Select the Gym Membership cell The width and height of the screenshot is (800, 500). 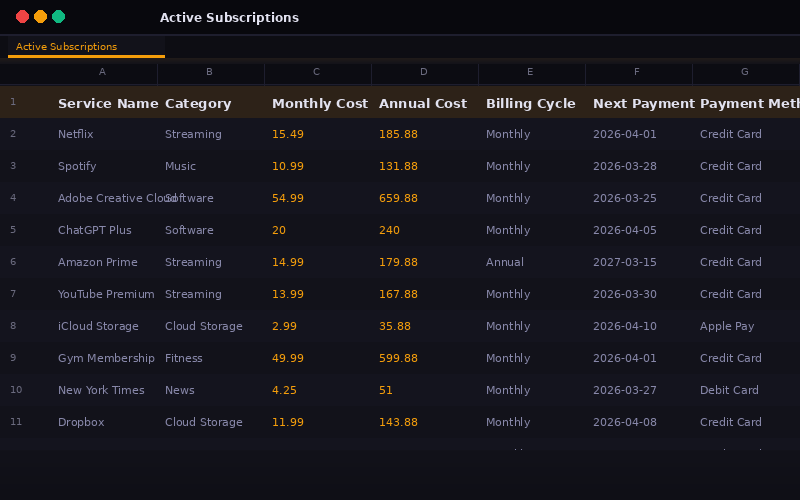tap(104, 358)
